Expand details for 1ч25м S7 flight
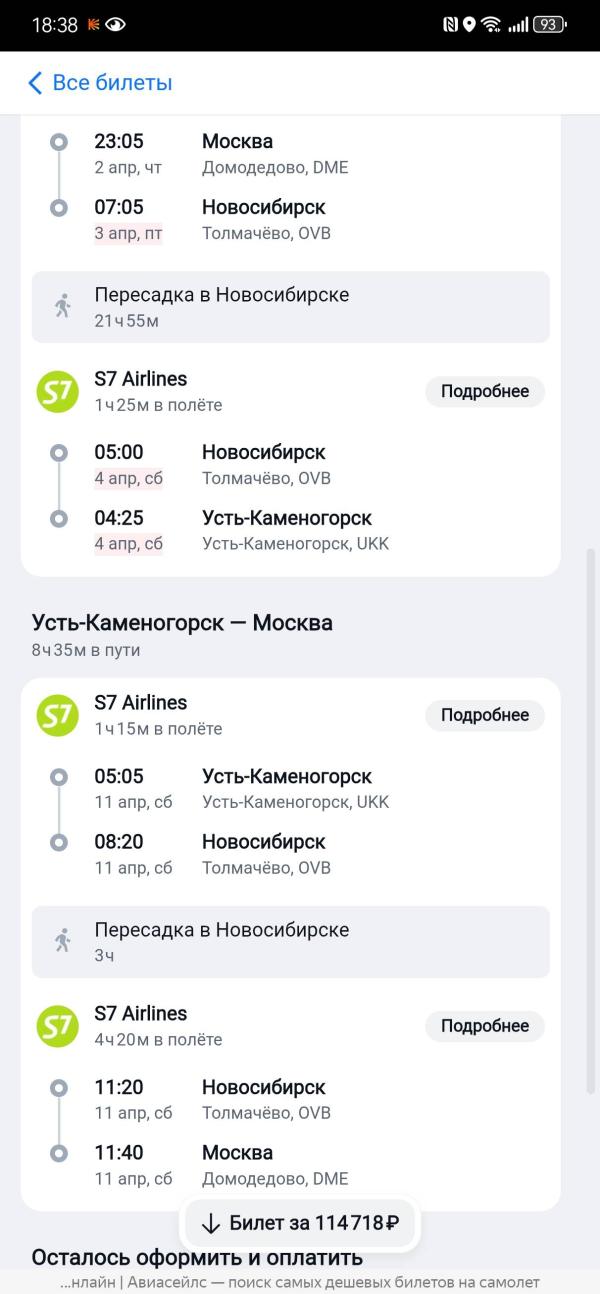Screen dimensions: 600x1294 click(x=485, y=391)
